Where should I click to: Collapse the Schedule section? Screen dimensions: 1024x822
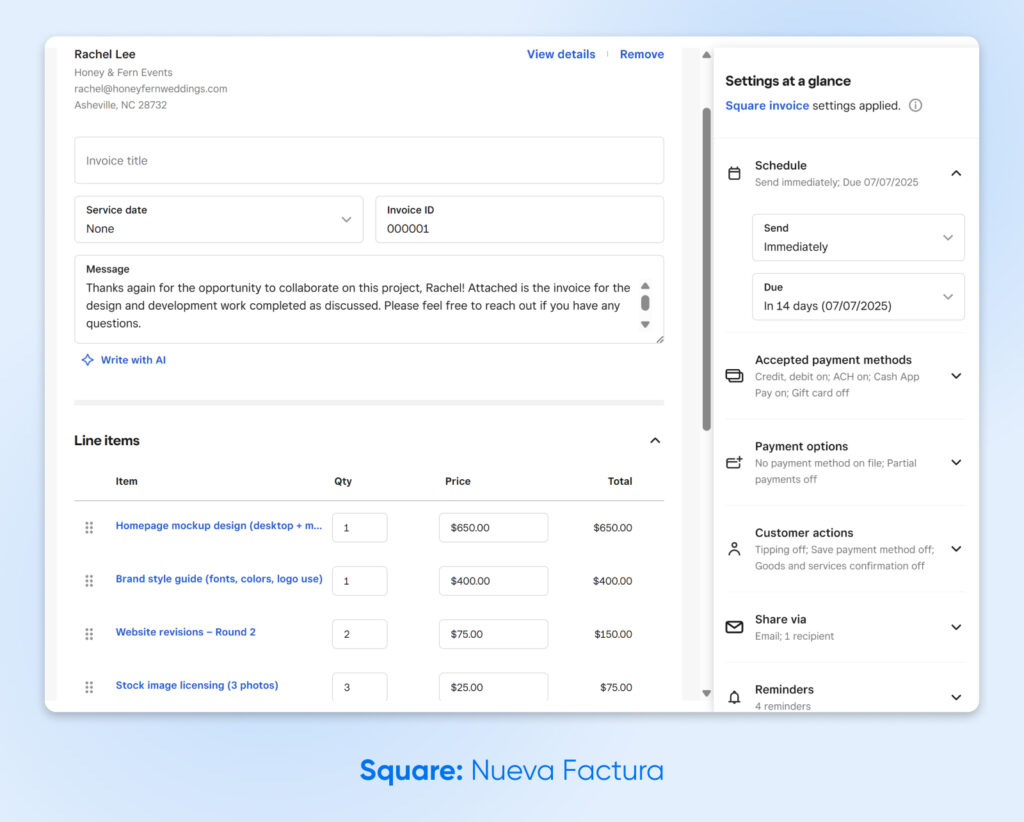tap(956, 172)
